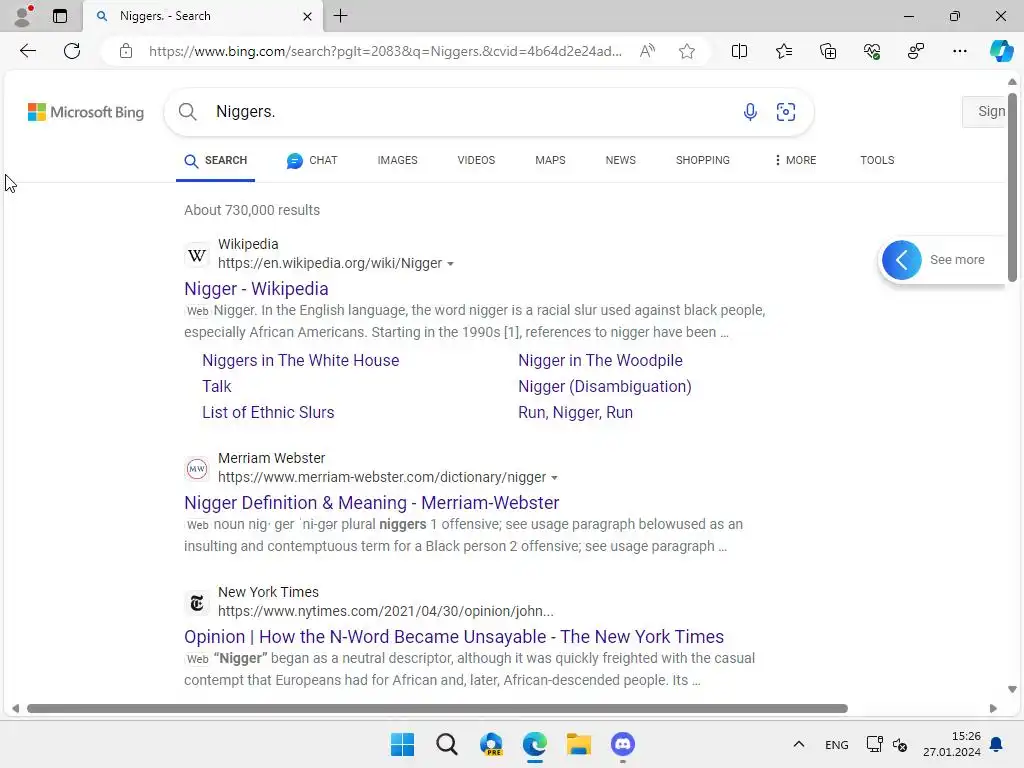The height and width of the screenshot is (768, 1024).
Task: Open the Talk sublink under Wikipedia
Action: pyautogui.click(x=216, y=387)
